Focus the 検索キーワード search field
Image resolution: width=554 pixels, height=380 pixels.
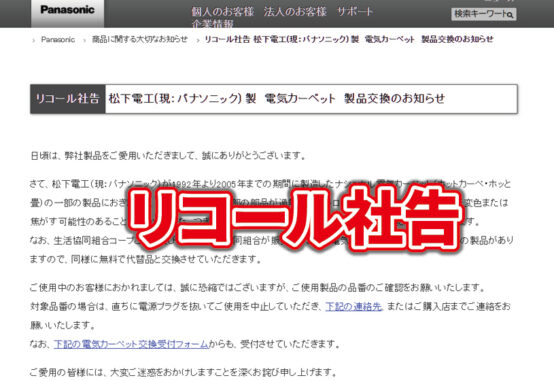point(483,14)
